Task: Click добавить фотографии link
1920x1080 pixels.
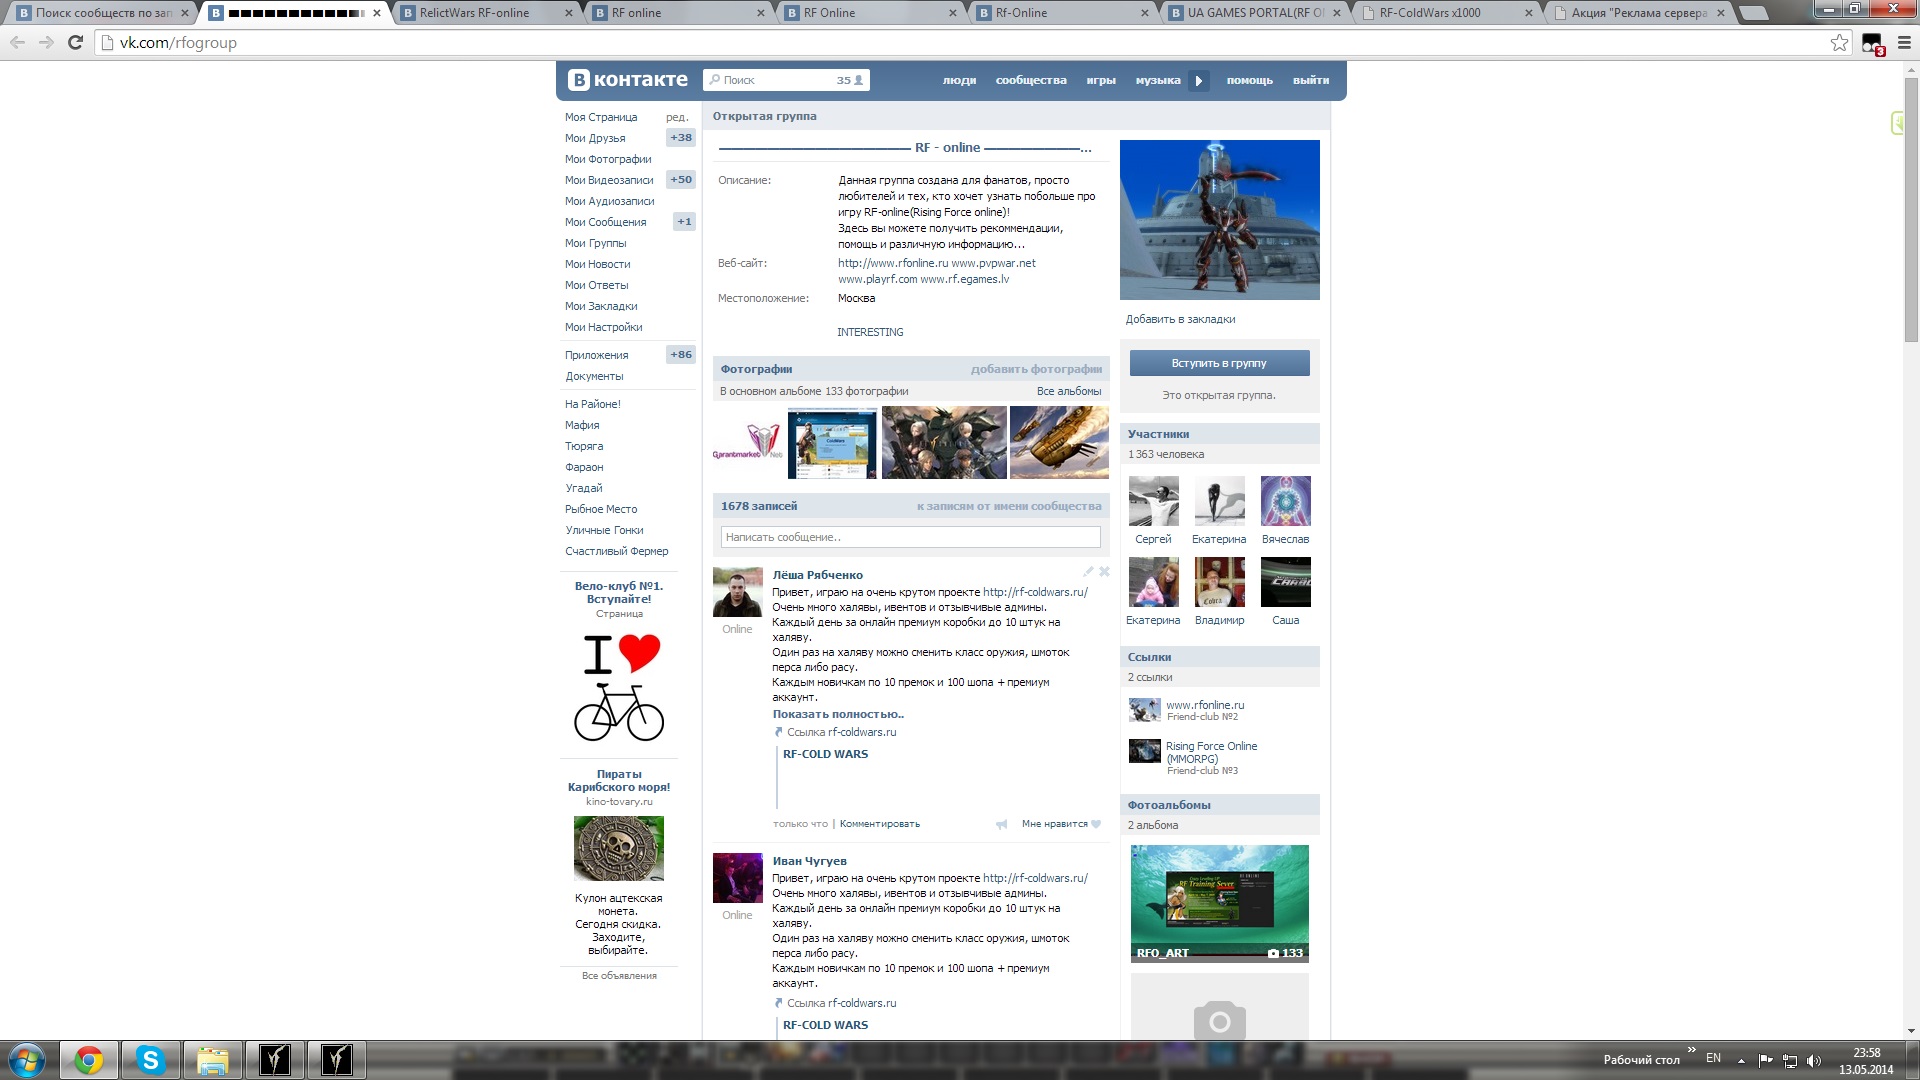Action: 1036,369
